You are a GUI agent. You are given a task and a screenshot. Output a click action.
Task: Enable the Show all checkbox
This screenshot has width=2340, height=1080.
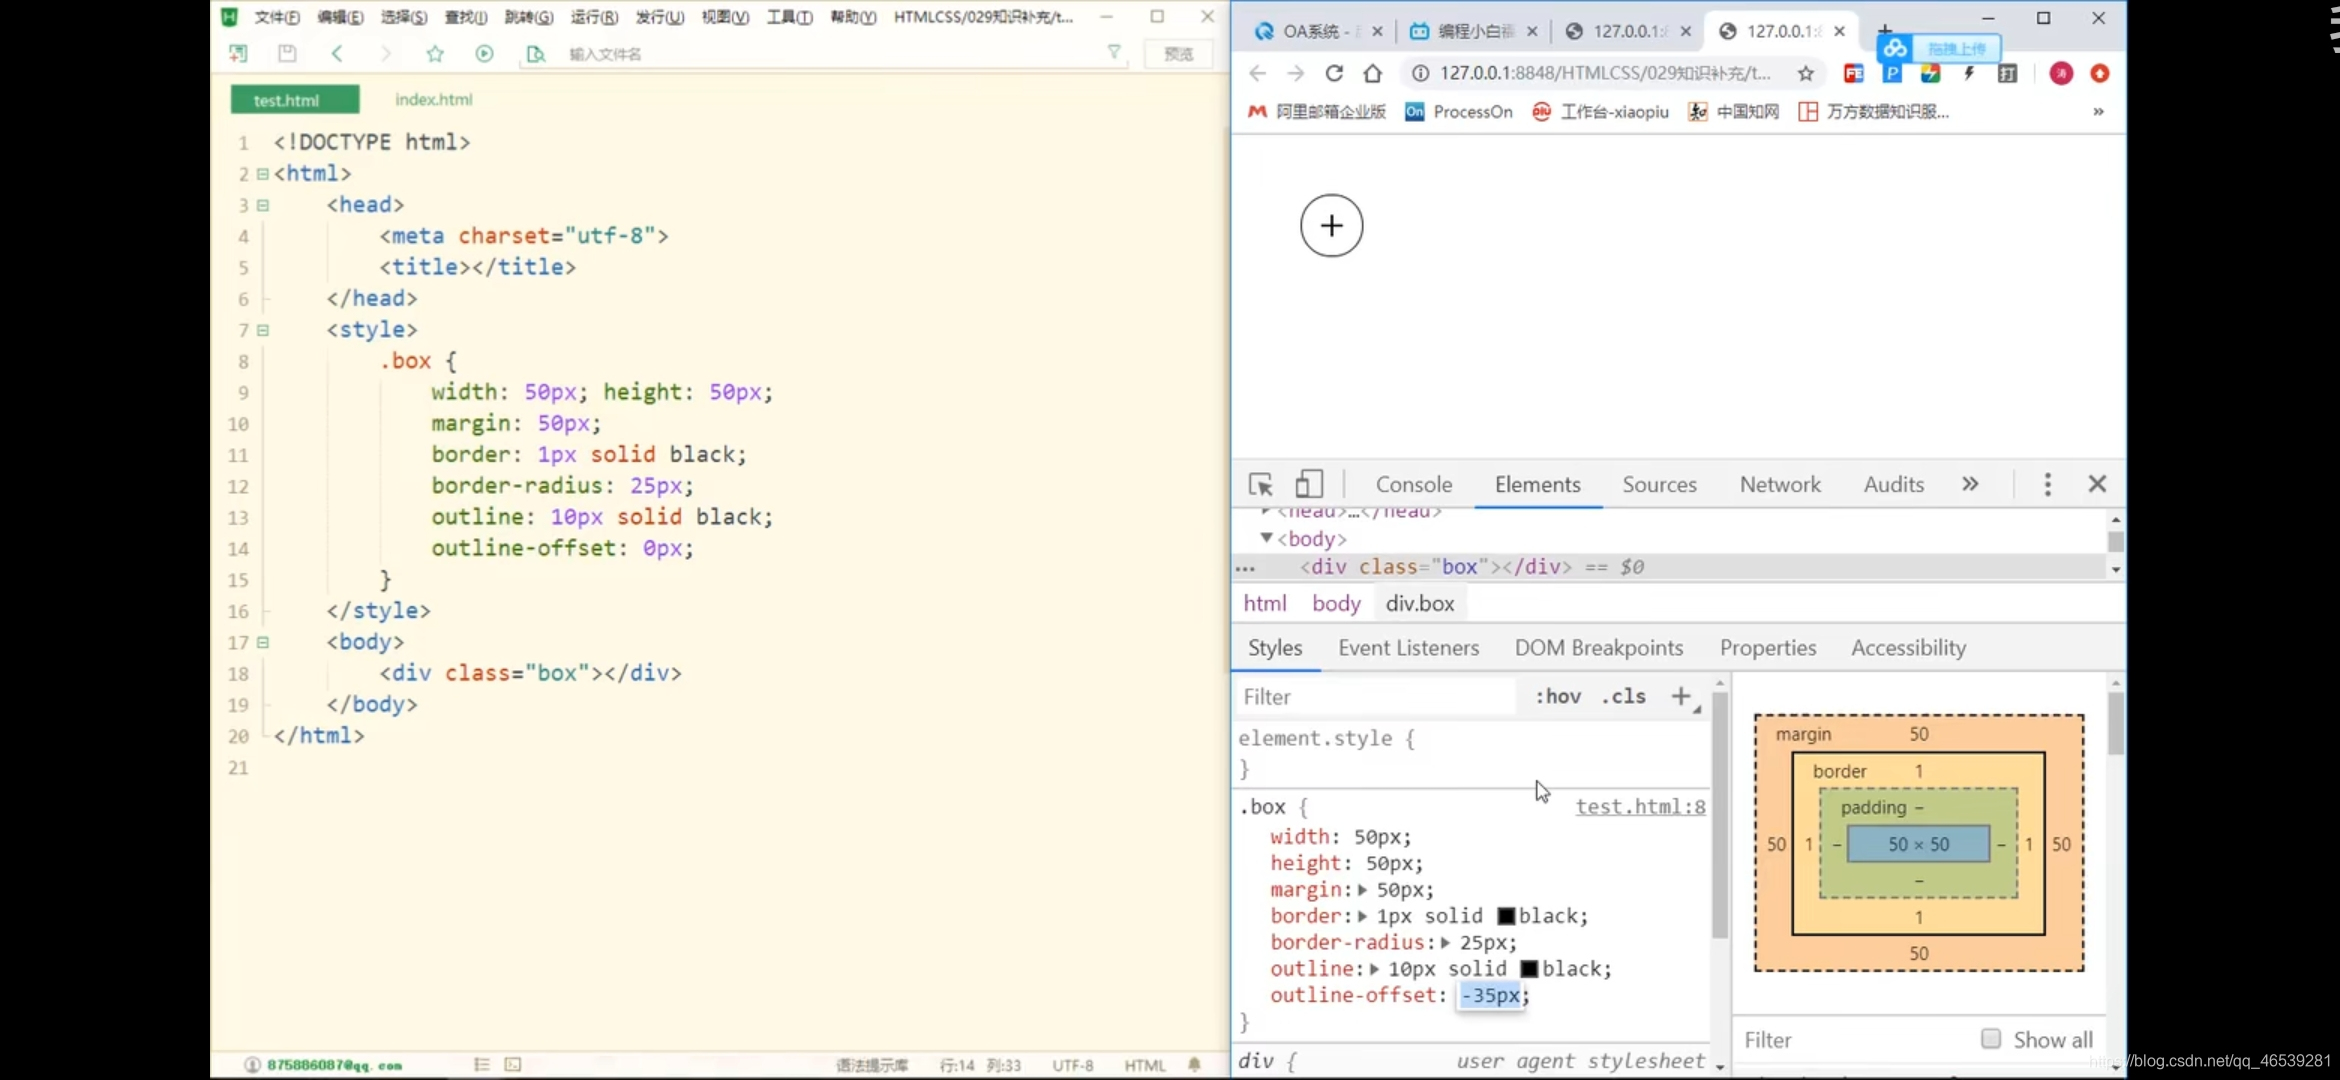pyautogui.click(x=1991, y=1039)
